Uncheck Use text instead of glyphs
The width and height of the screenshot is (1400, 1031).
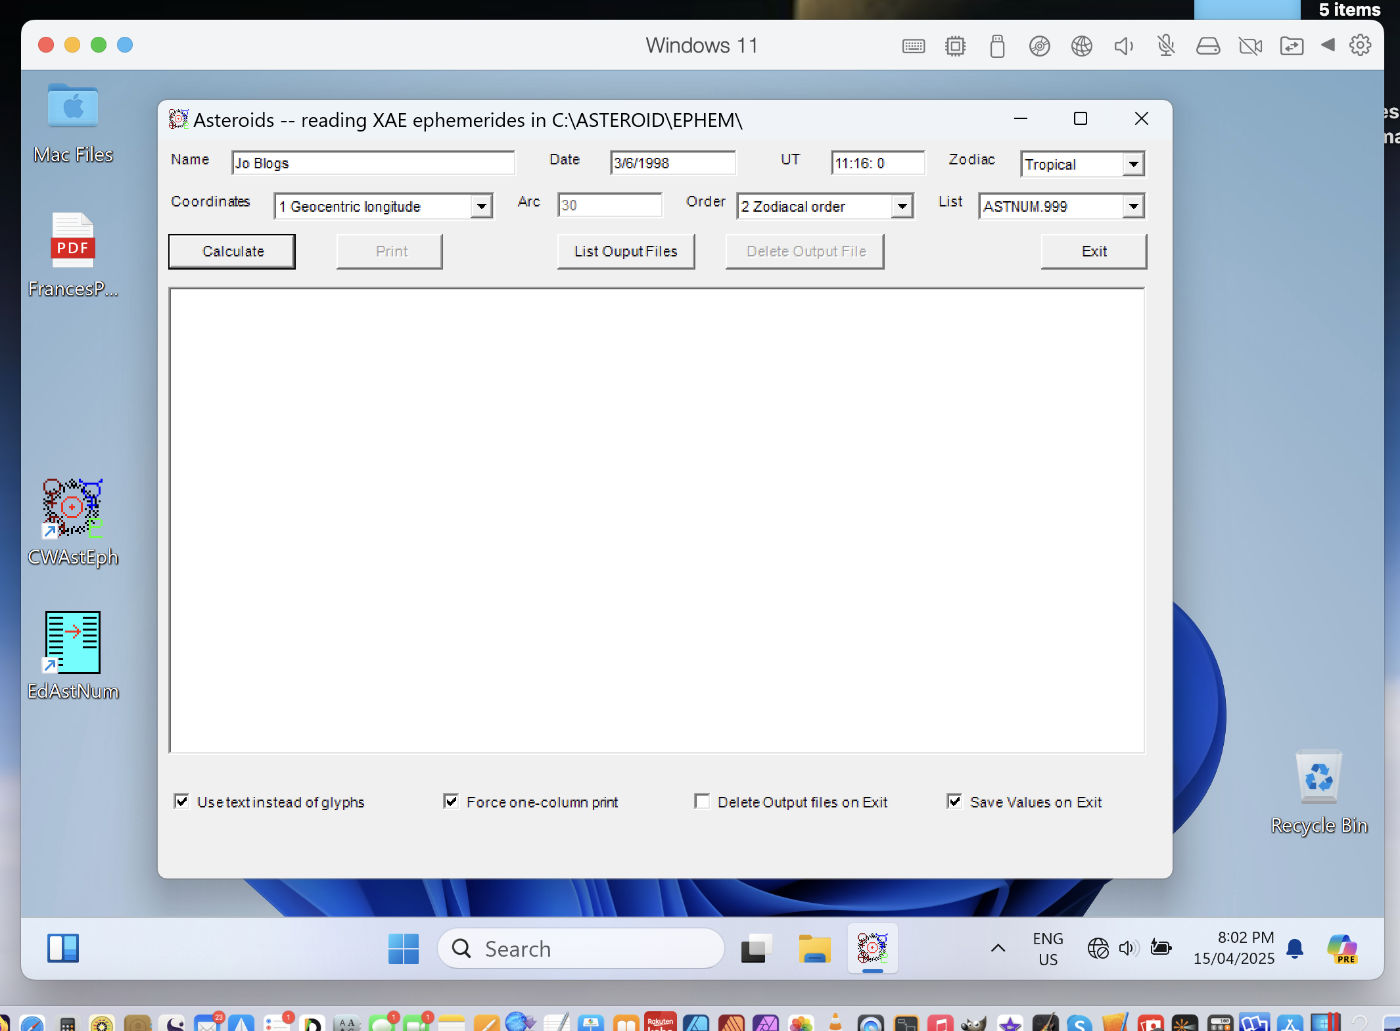(x=182, y=801)
